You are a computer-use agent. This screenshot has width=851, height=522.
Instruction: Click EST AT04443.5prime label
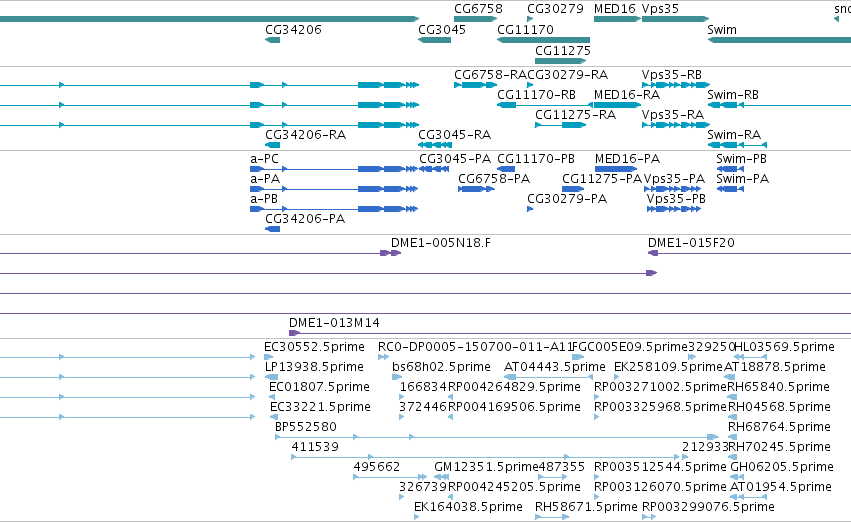(x=555, y=368)
